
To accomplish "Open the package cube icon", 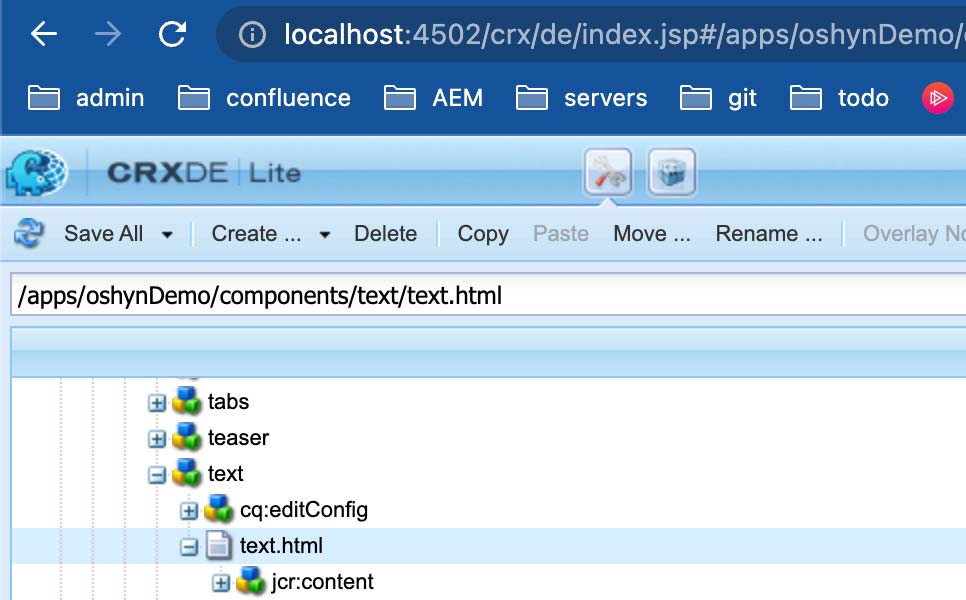I will (672, 173).
